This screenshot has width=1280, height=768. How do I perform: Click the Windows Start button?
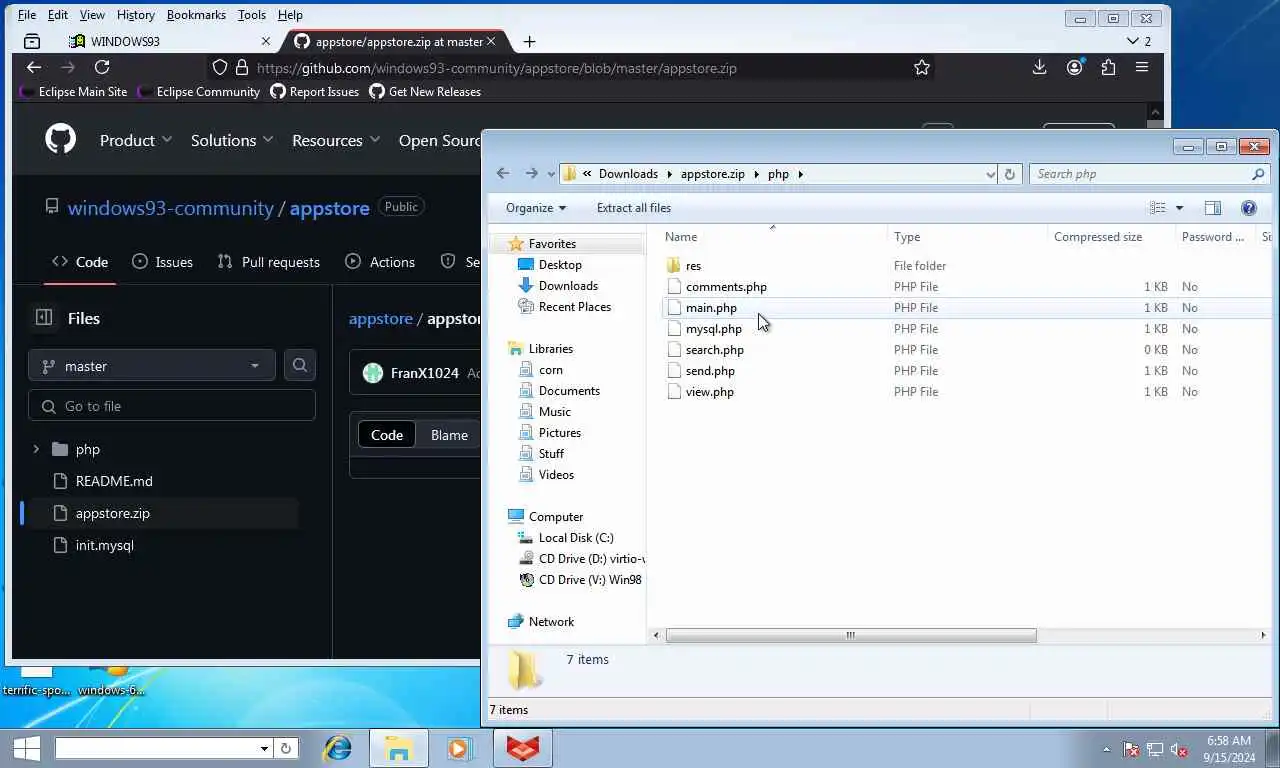click(x=27, y=748)
